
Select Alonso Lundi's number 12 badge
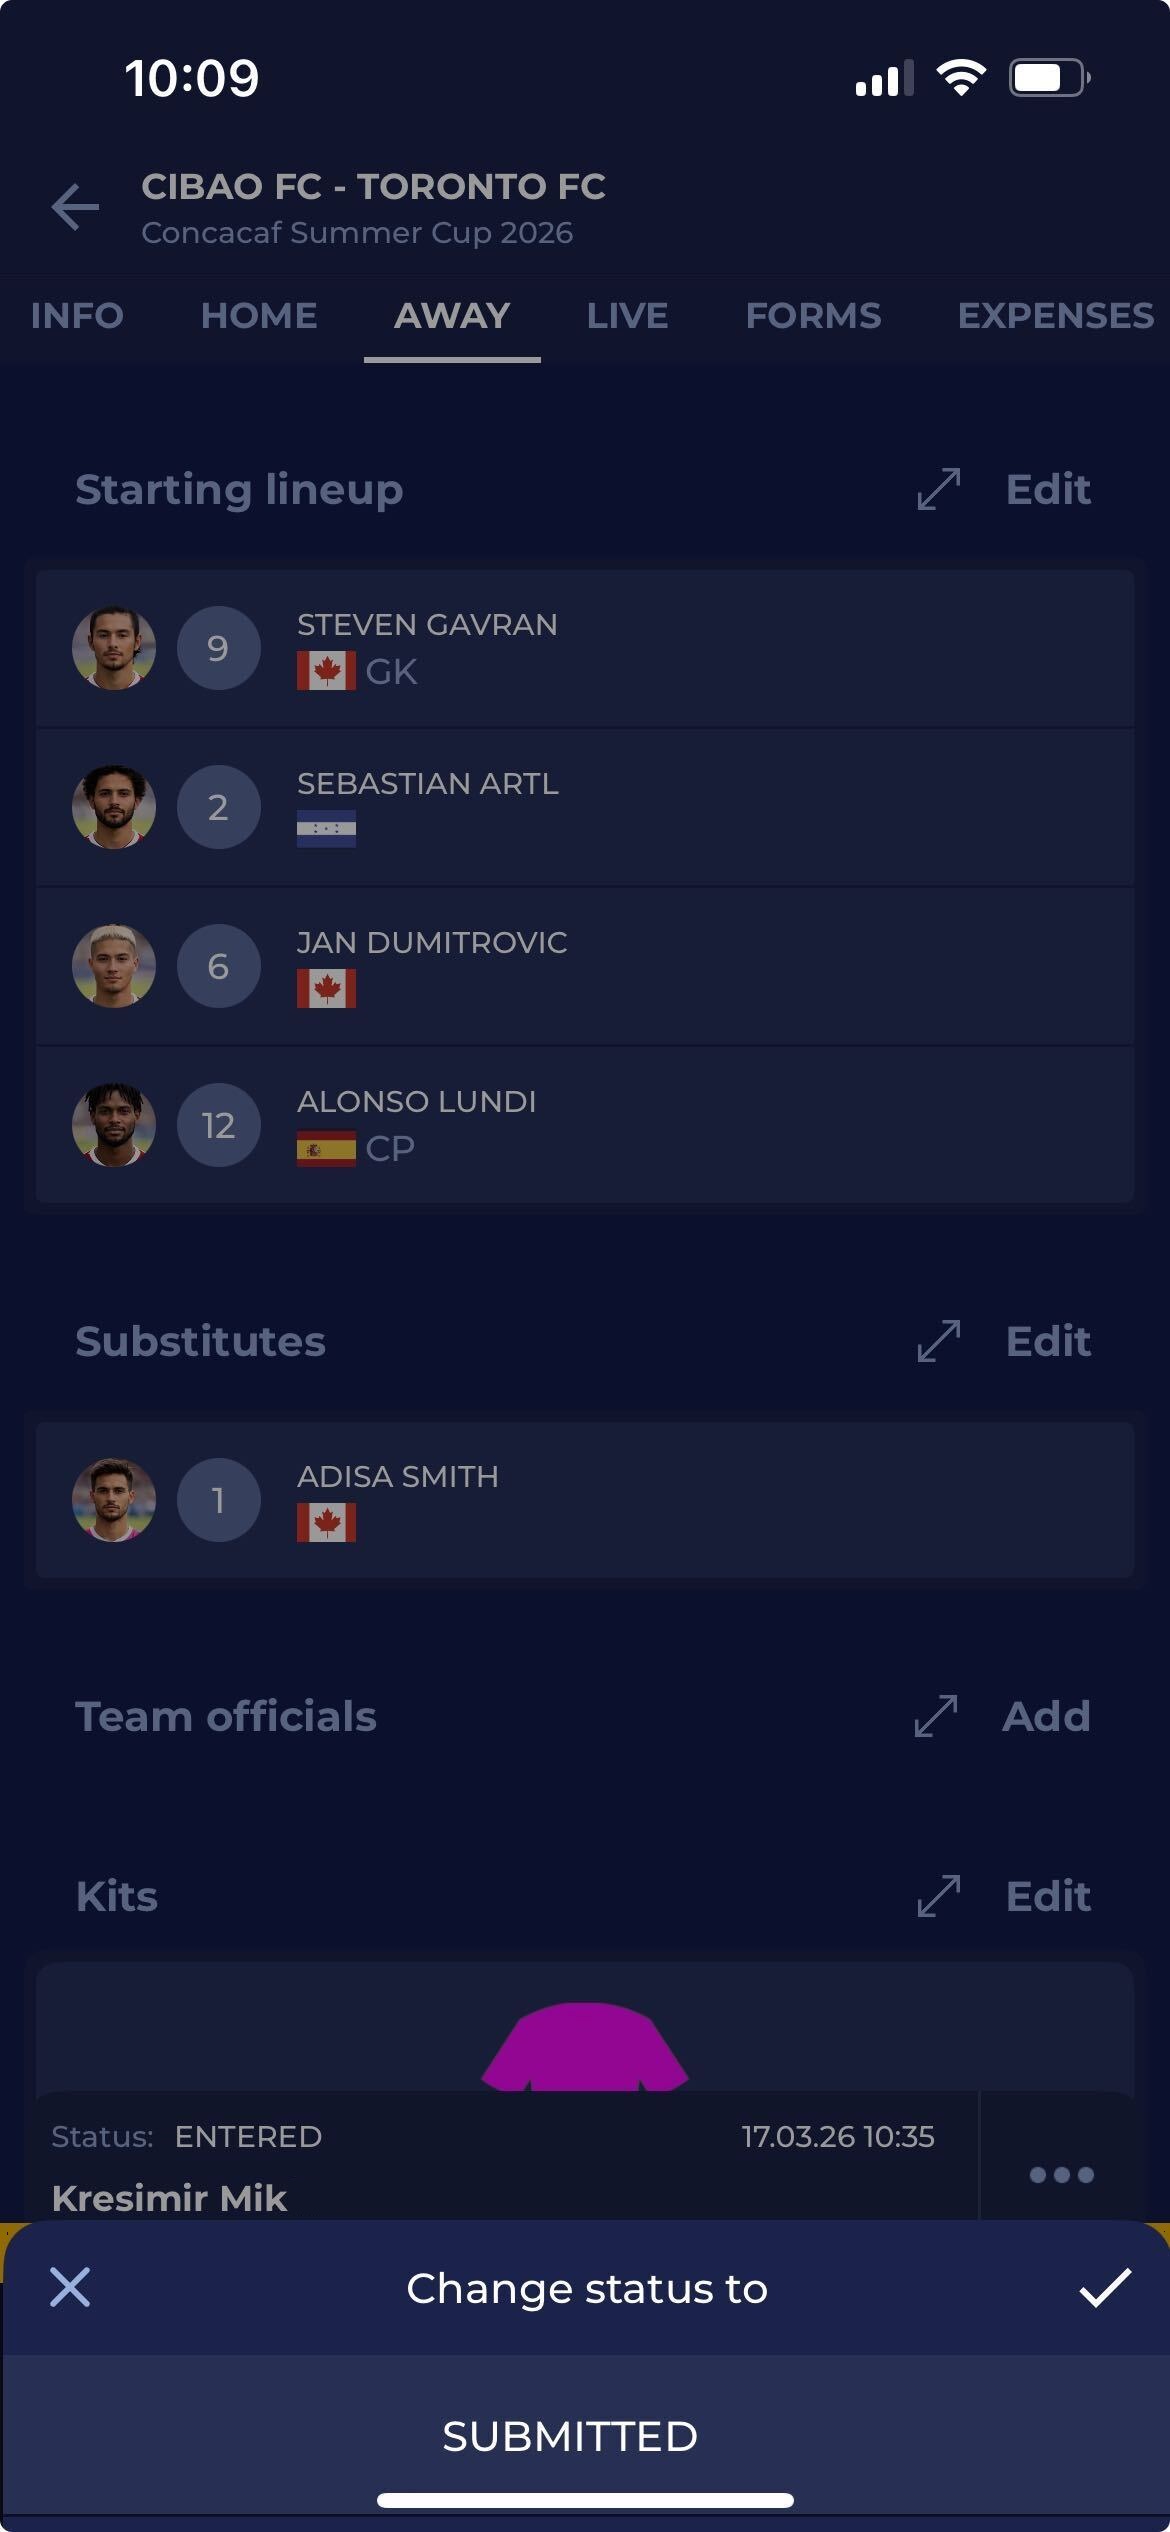point(218,1125)
